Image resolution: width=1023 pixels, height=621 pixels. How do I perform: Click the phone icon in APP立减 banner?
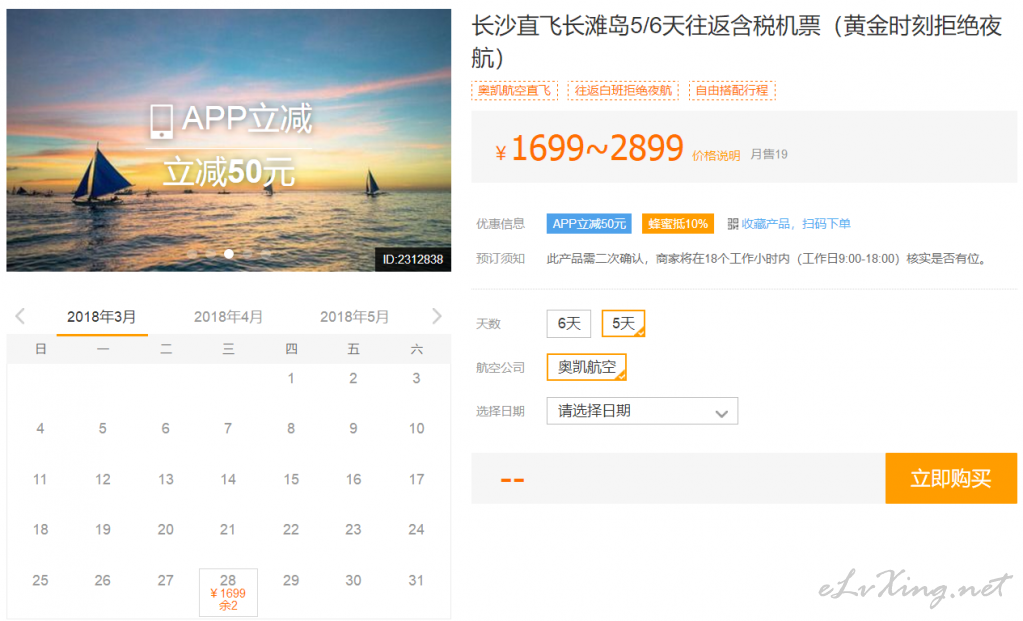coord(161,121)
